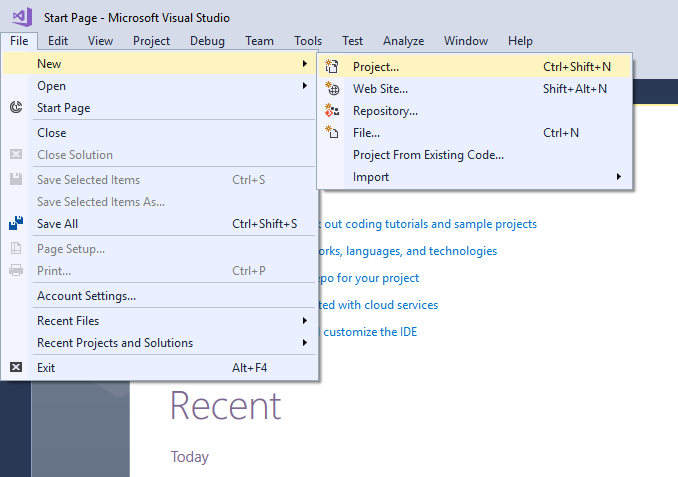Image resolution: width=678 pixels, height=477 pixels.
Task: Select Project From Existing Code entry
Action: 475,155
